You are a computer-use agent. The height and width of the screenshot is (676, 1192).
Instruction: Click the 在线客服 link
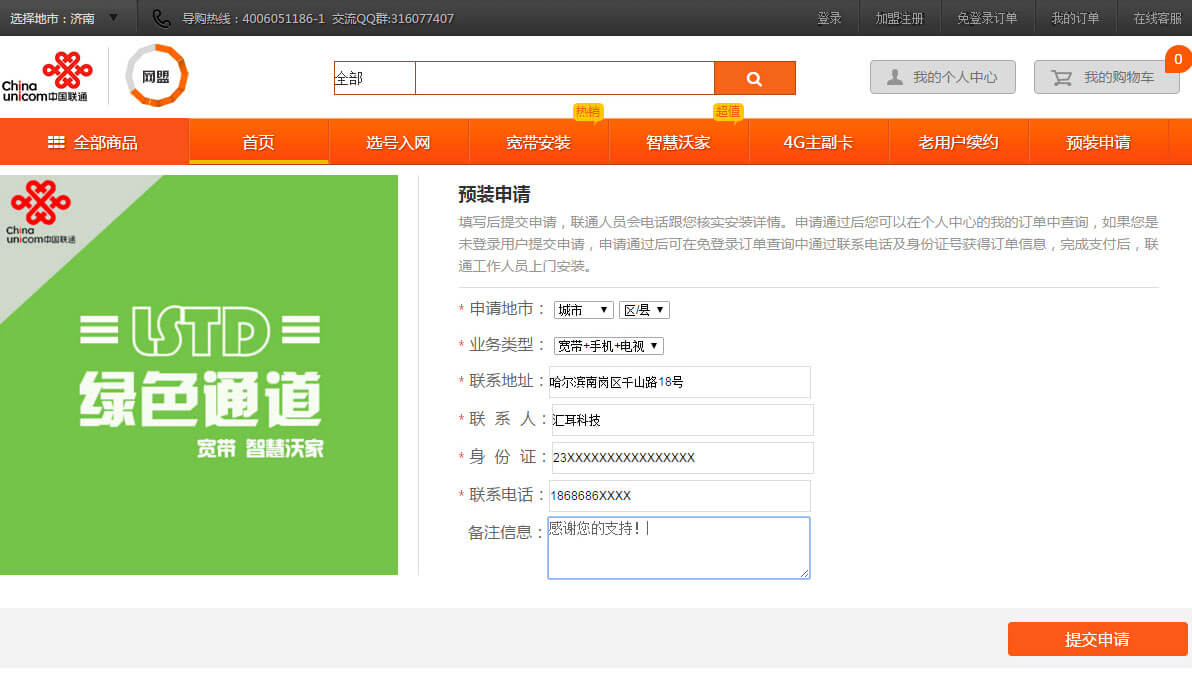pos(1157,18)
